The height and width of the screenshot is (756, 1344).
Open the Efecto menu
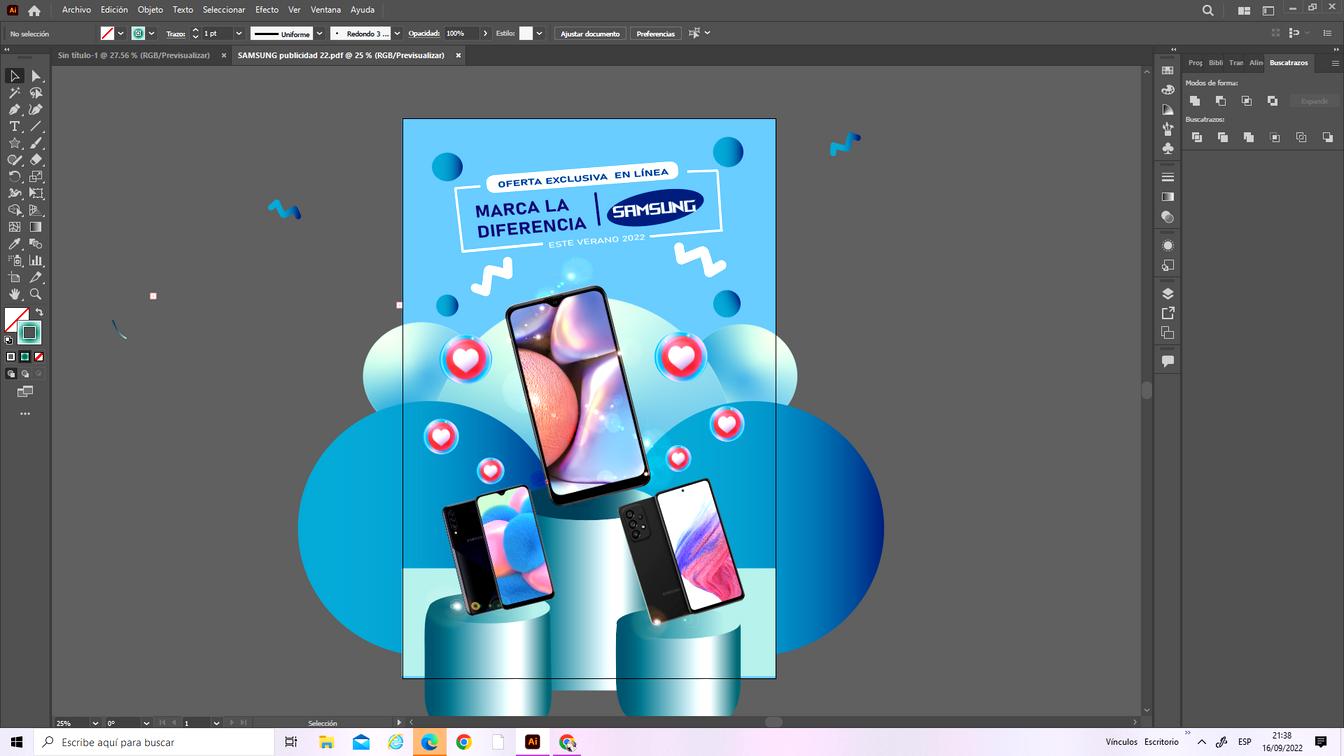(x=267, y=10)
